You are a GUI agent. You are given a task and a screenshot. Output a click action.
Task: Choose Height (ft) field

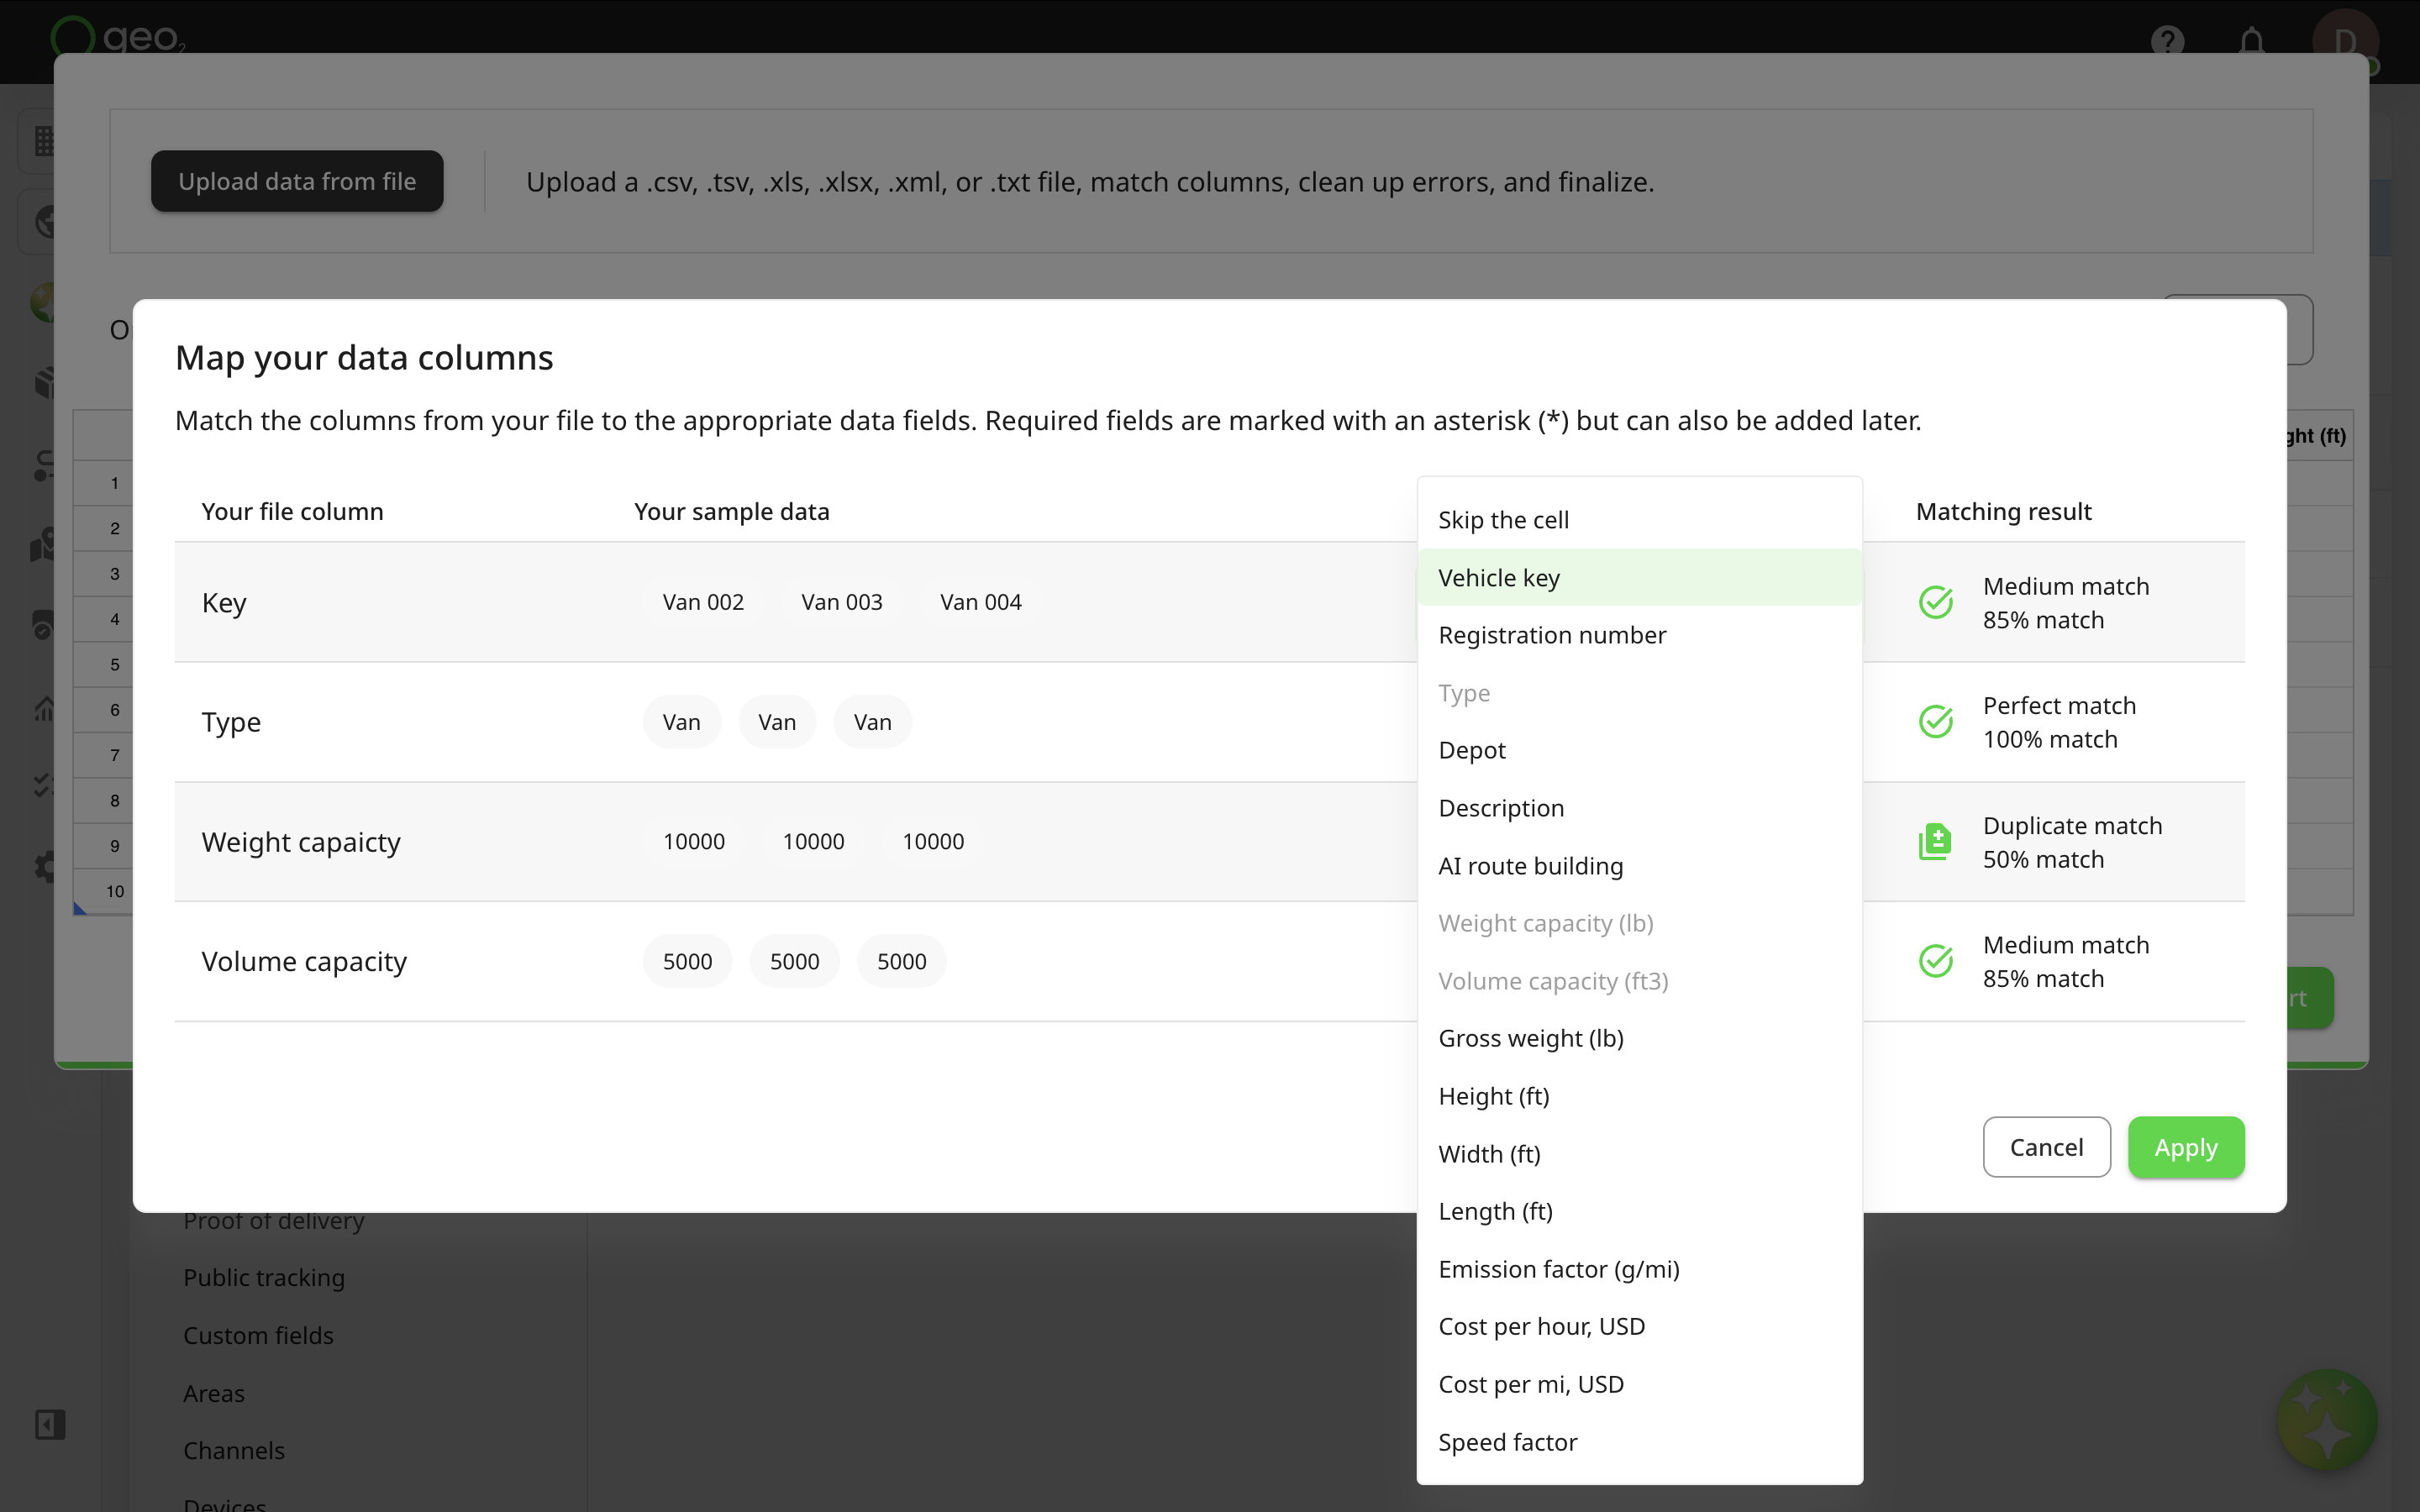(1639, 1096)
